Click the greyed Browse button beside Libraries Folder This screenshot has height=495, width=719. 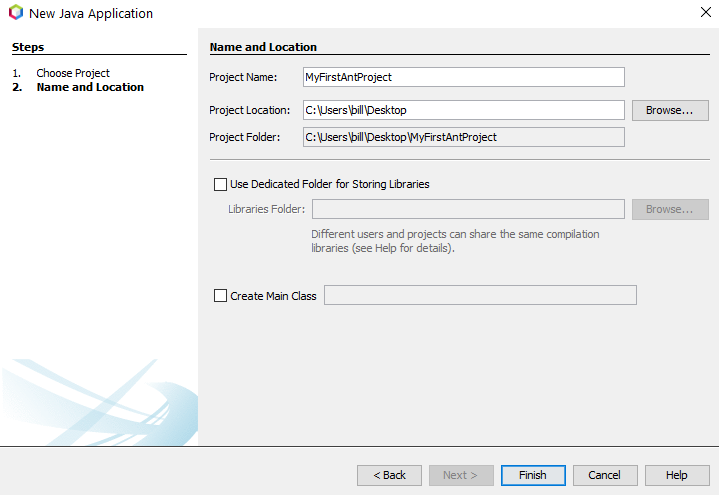(x=670, y=209)
